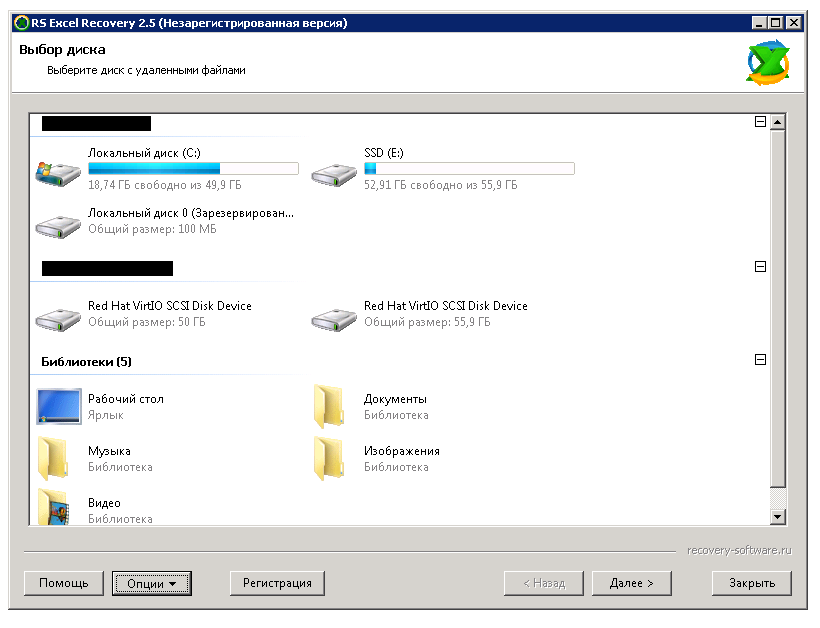Click the text "52,91 ГБ свободно из 55,9 ГБ"
The width and height of the screenshot is (820, 628).
pyautogui.click(x=441, y=185)
